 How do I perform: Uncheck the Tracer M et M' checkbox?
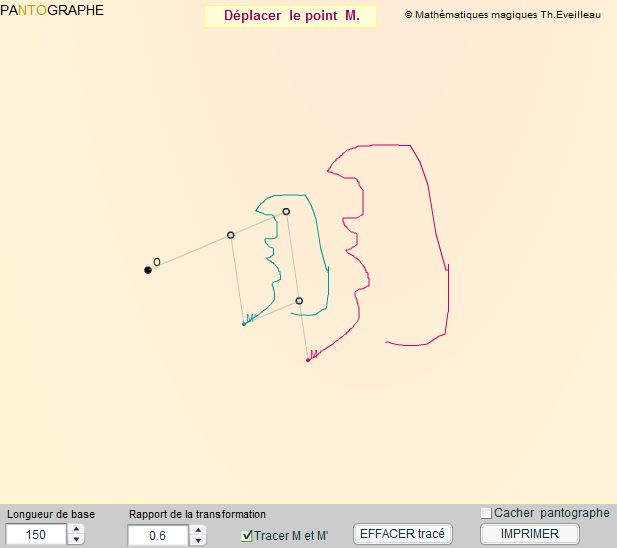pyautogui.click(x=246, y=535)
